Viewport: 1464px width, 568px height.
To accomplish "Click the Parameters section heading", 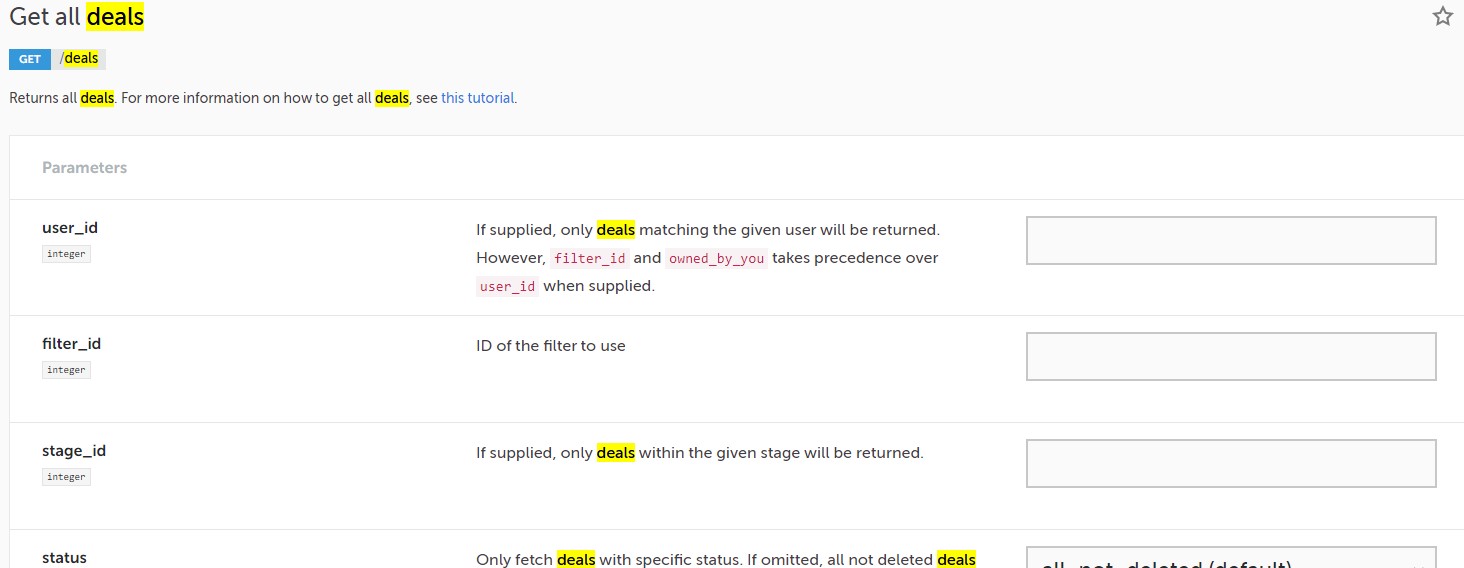I will 85,168.
